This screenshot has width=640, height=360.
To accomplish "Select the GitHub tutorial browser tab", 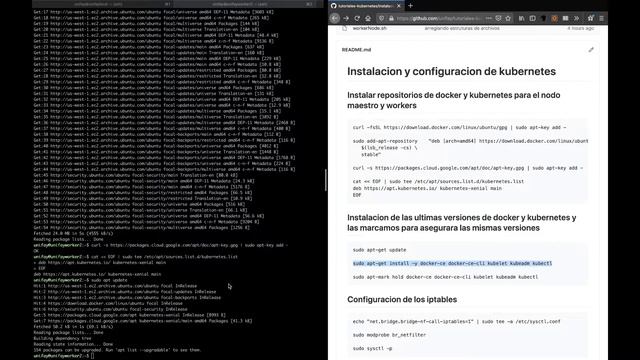I will tap(366, 6).
